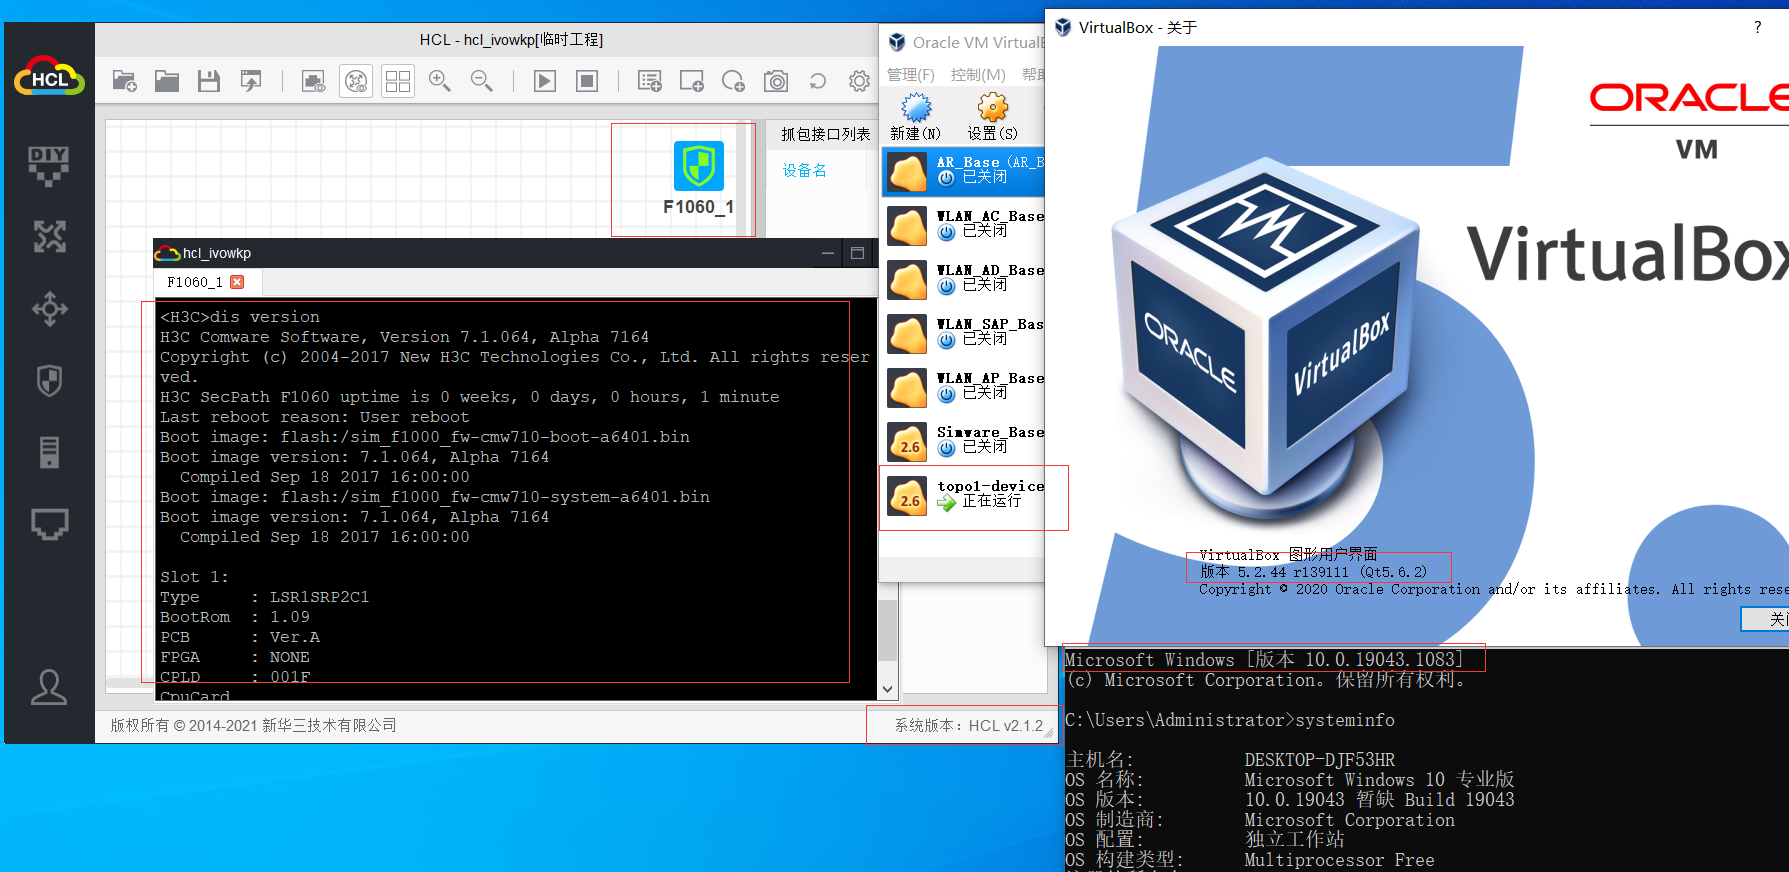
Task: Click the open project folder icon
Action: (167, 81)
